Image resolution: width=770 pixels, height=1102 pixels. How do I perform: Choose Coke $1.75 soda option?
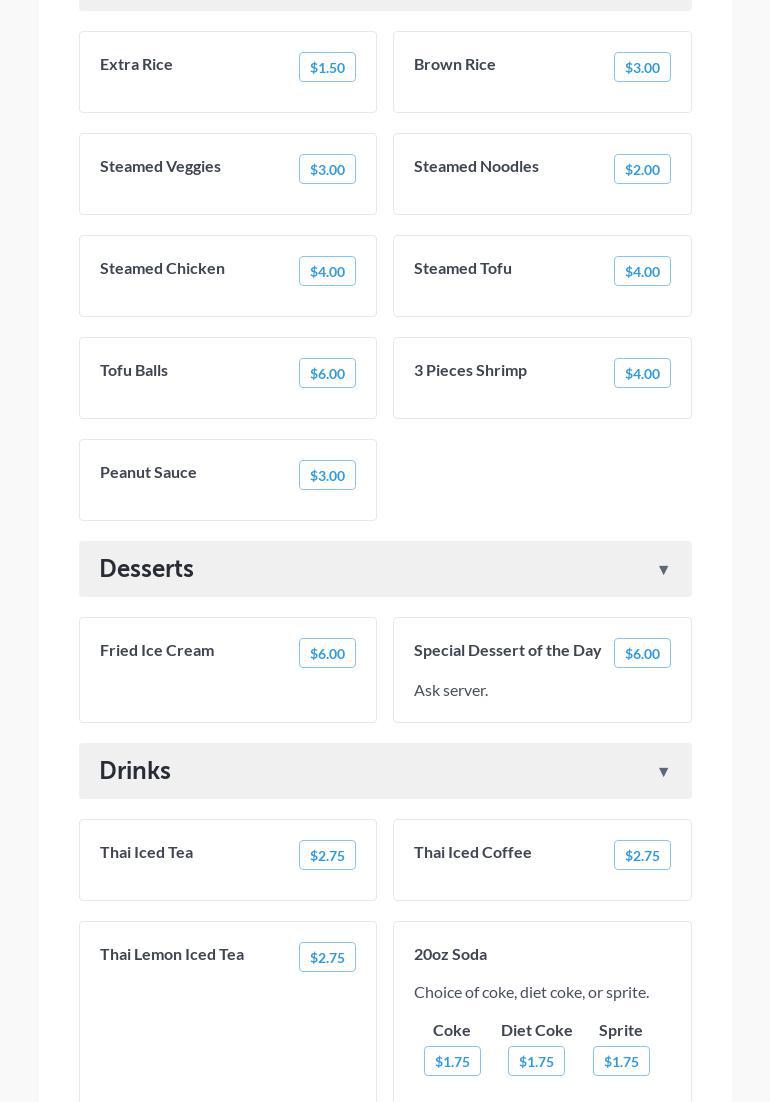[452, 1062]
